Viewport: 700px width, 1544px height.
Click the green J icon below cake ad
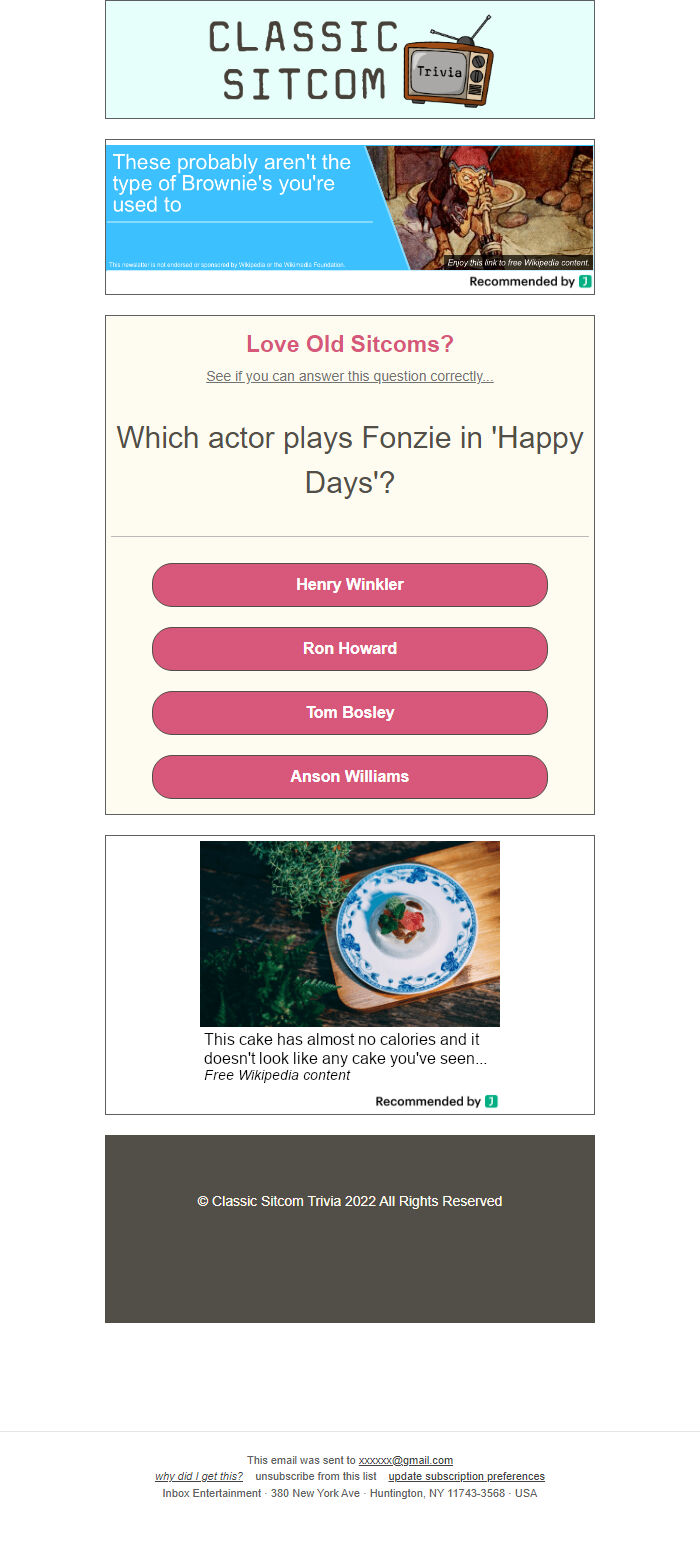(491, 1102)
